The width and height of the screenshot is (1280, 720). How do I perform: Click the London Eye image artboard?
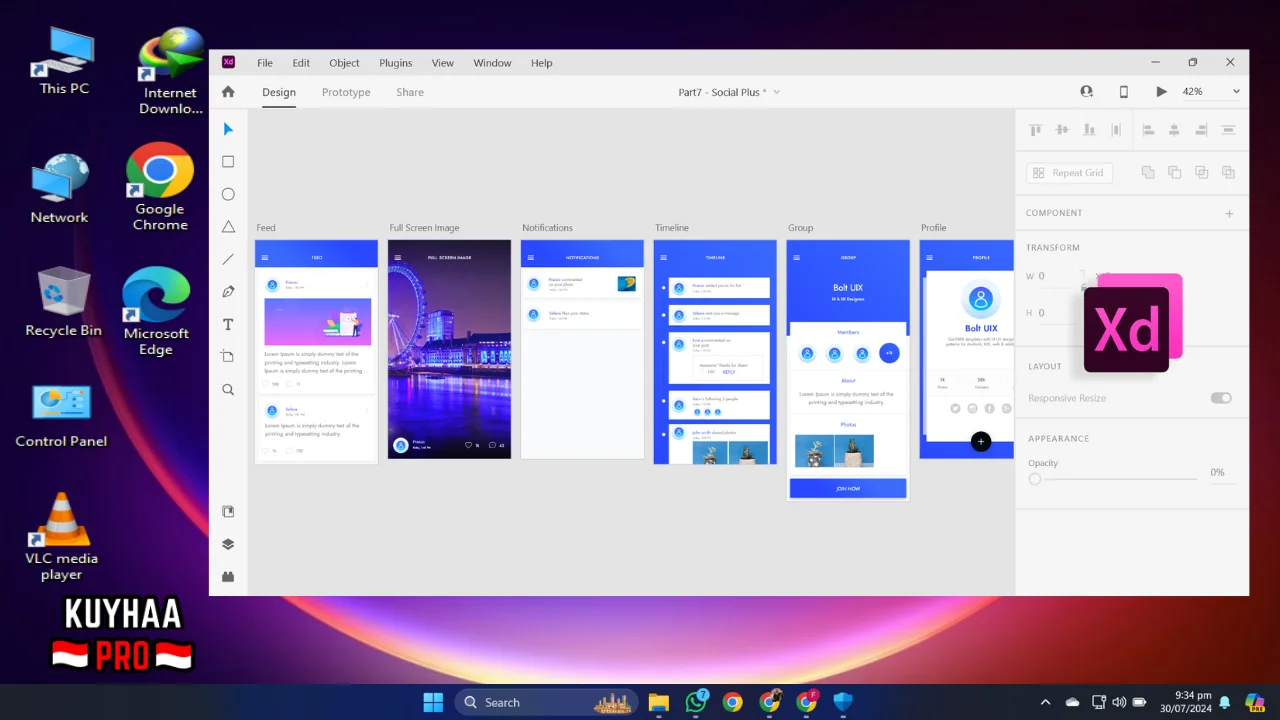point(449,349)
